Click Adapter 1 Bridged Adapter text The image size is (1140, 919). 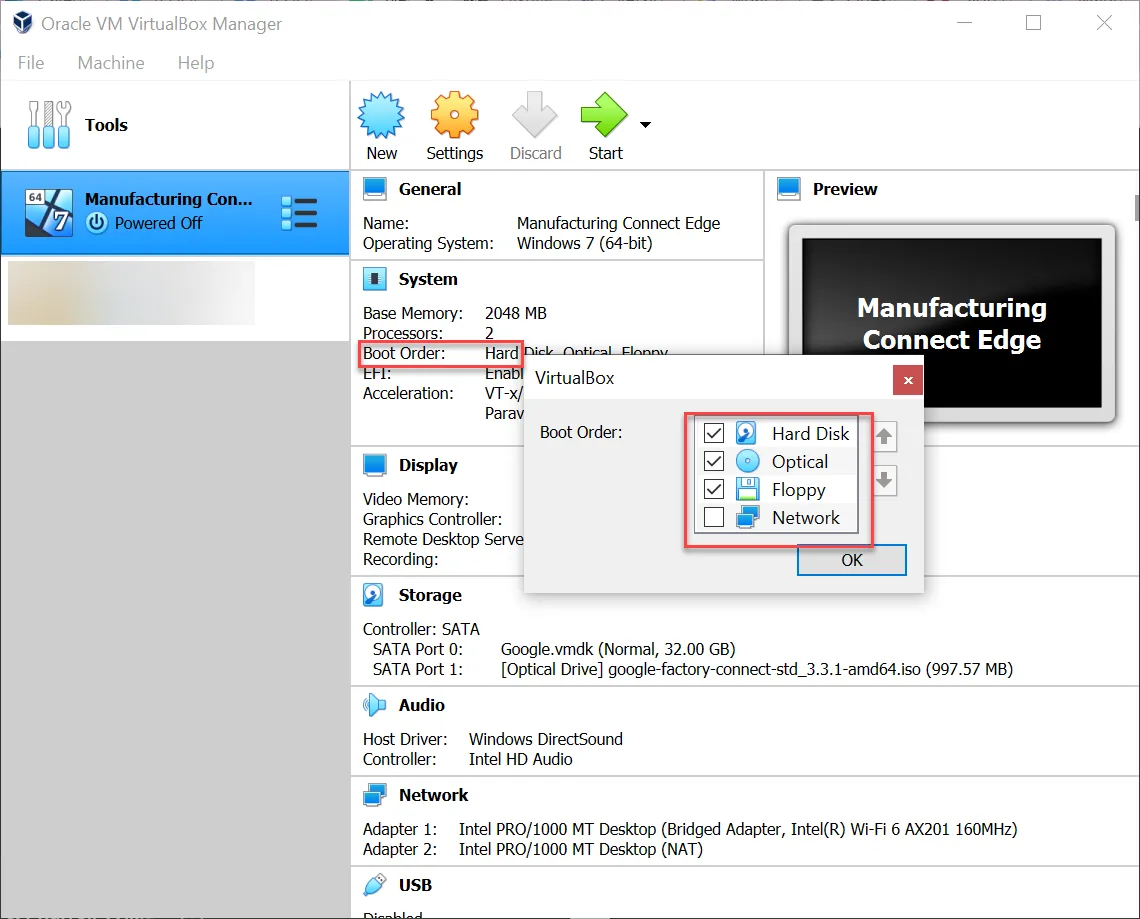737,830
